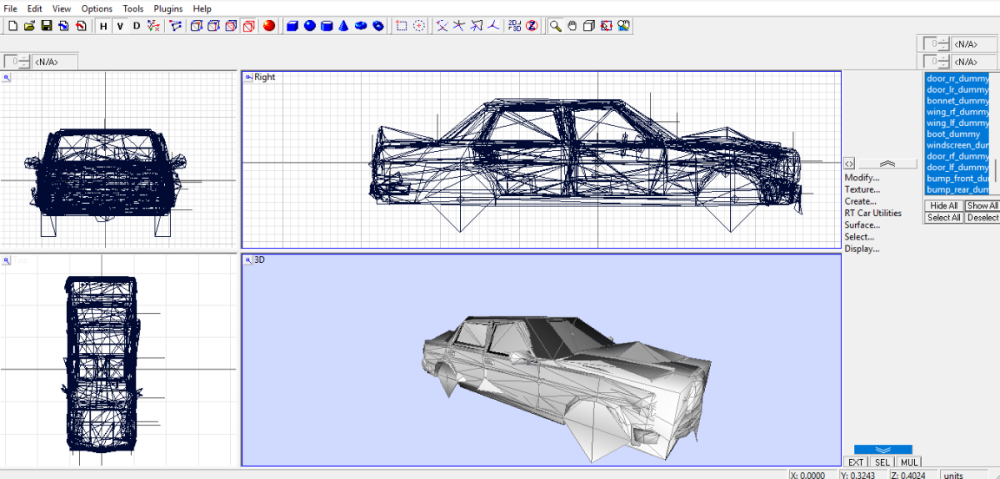Switch to the second blue cube editing mode icon
The width and height of the screenshot is (1000, 479).
(214, 26)
